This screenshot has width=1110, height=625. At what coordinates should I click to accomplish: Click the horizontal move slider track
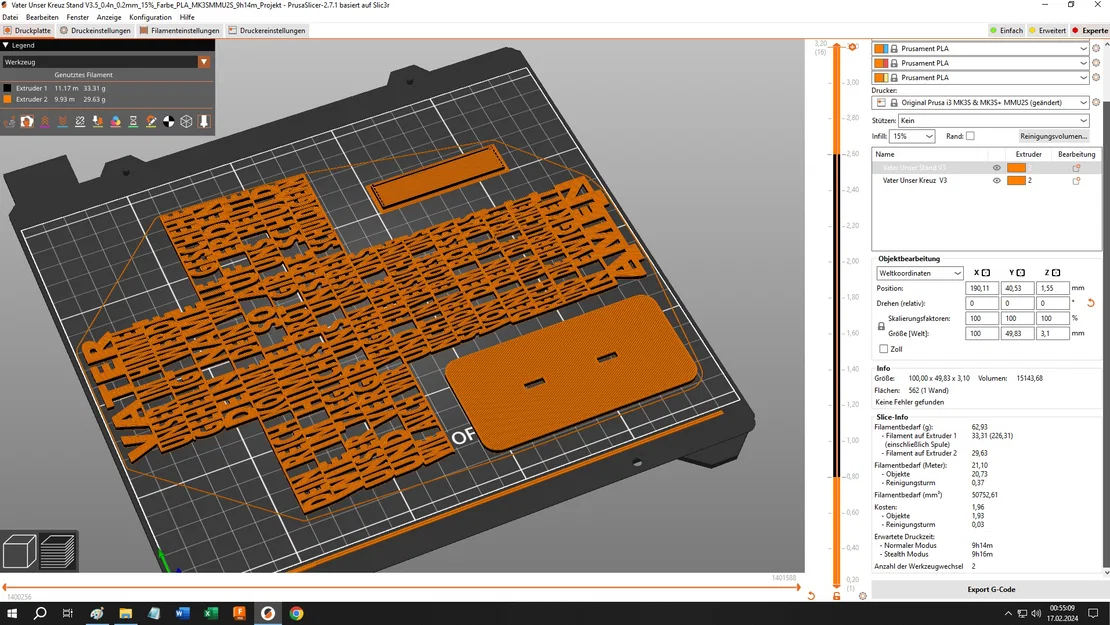coord(401,587)
